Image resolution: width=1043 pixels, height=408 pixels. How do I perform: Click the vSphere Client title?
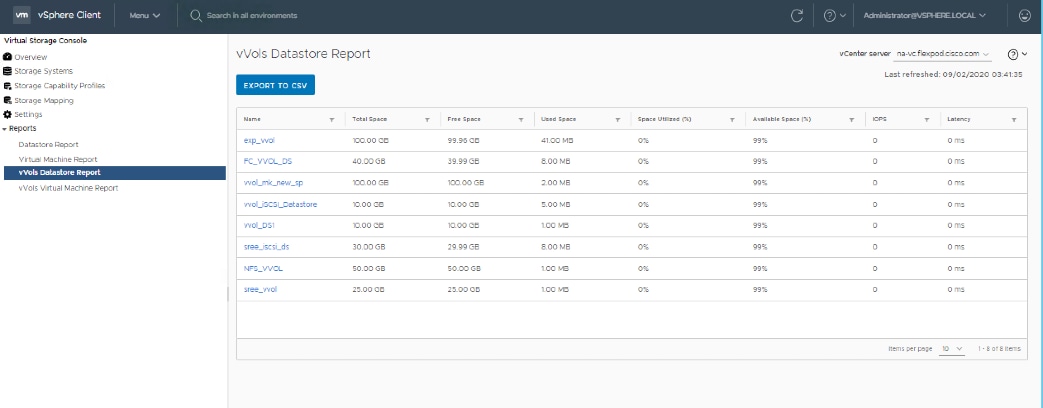click(69, 15)
